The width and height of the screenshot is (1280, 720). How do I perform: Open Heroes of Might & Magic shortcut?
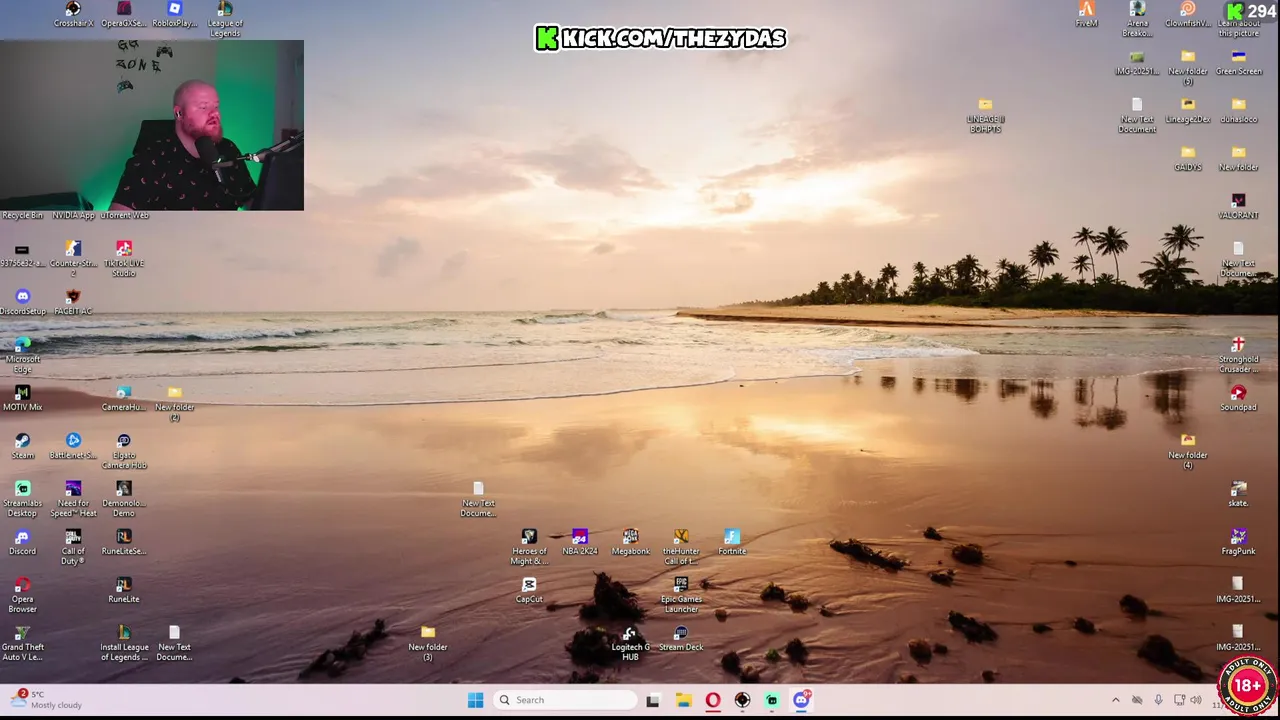(529, 546)
